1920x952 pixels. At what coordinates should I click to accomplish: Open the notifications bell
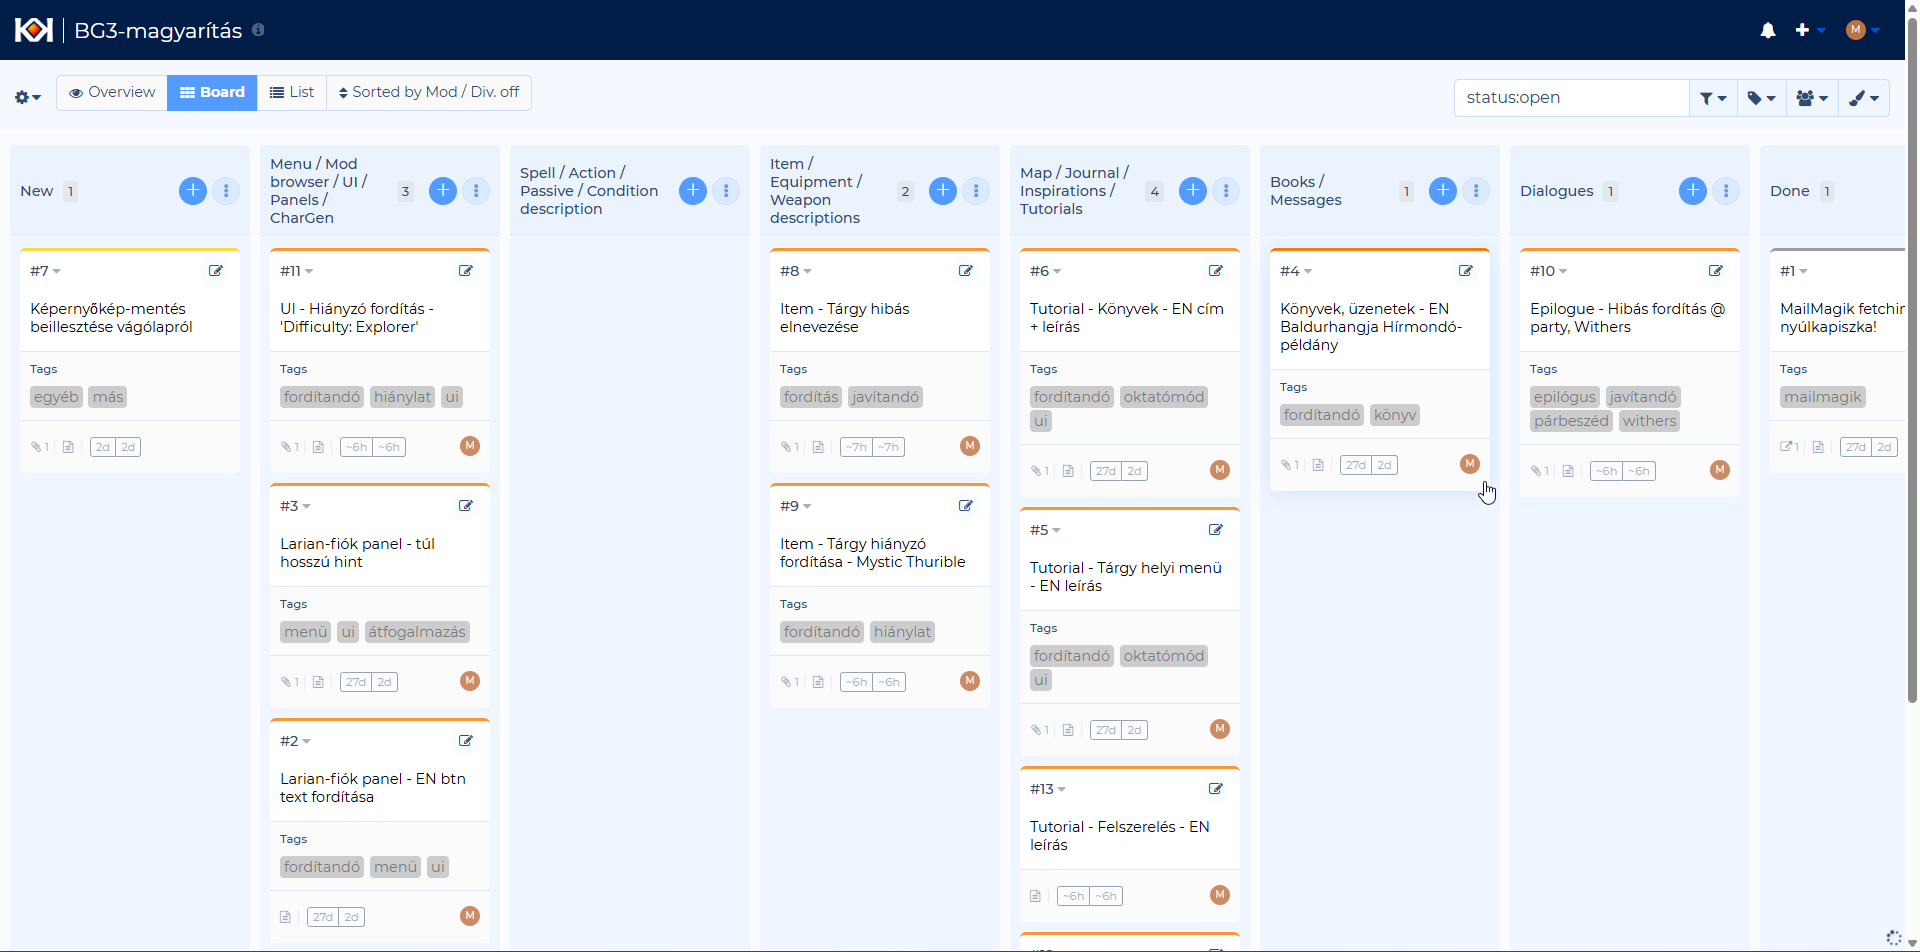coord(1768,30)
